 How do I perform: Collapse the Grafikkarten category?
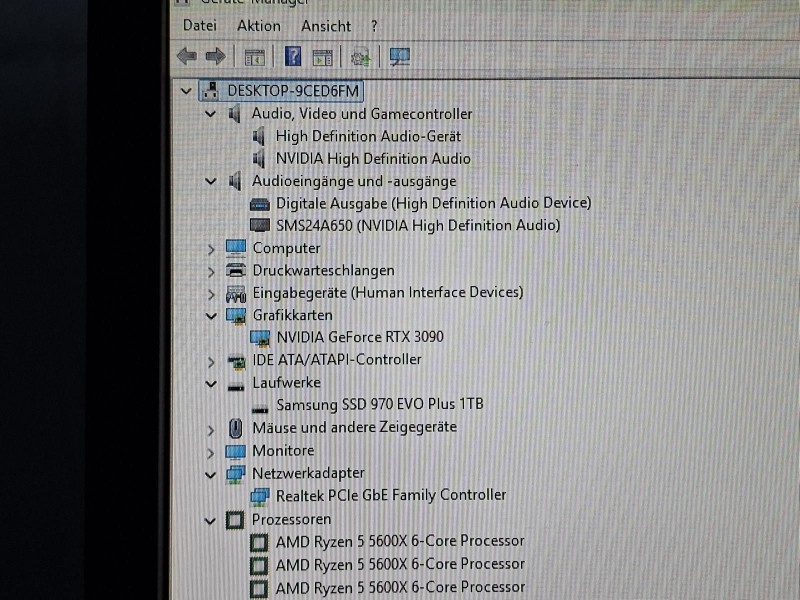coord(211,315)
